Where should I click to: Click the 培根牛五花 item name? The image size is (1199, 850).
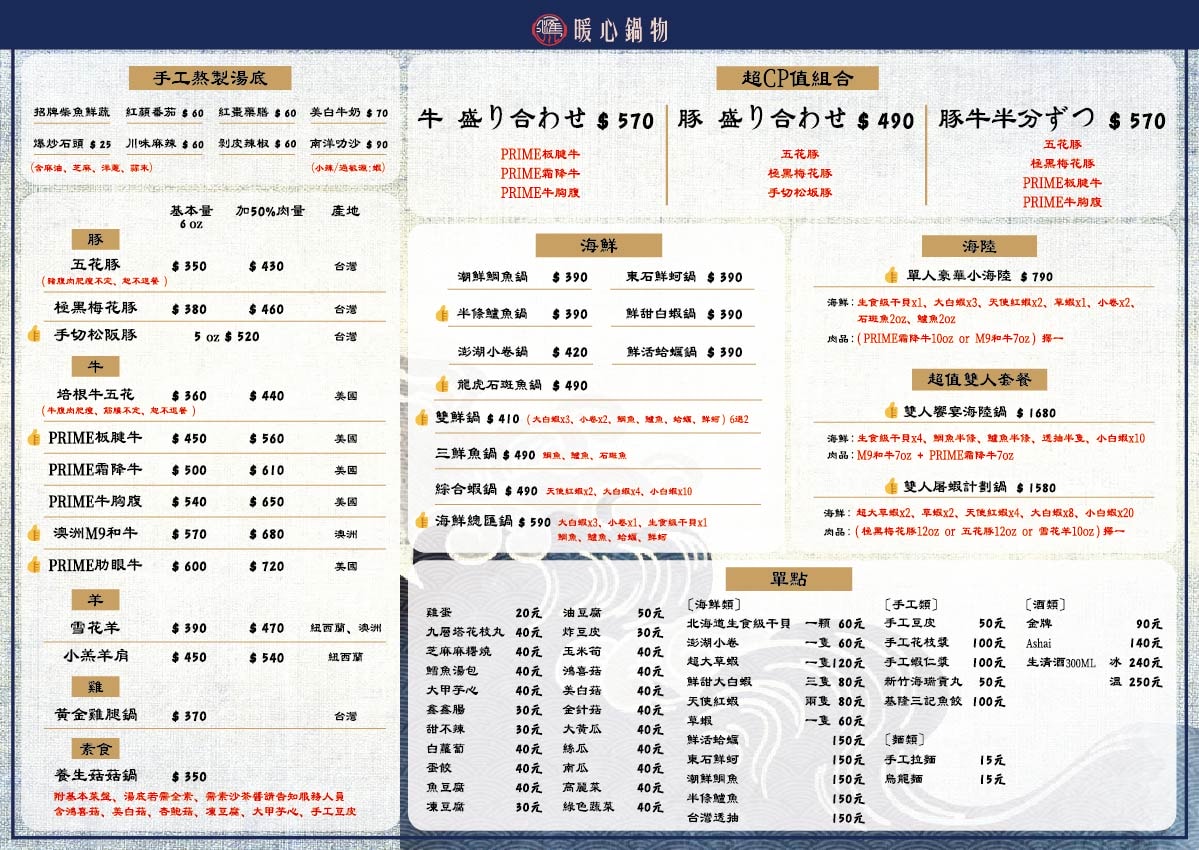96,394
